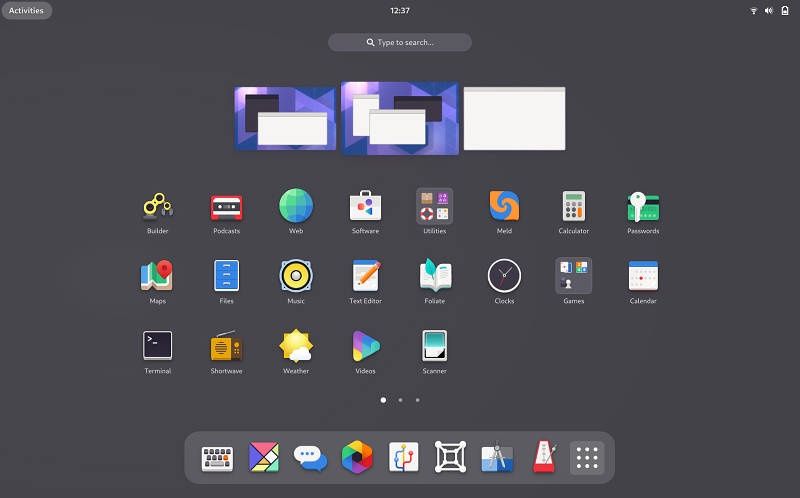Launch the tangram puzzle app from dock
800x498 pixels.
[x=264, y=457]
